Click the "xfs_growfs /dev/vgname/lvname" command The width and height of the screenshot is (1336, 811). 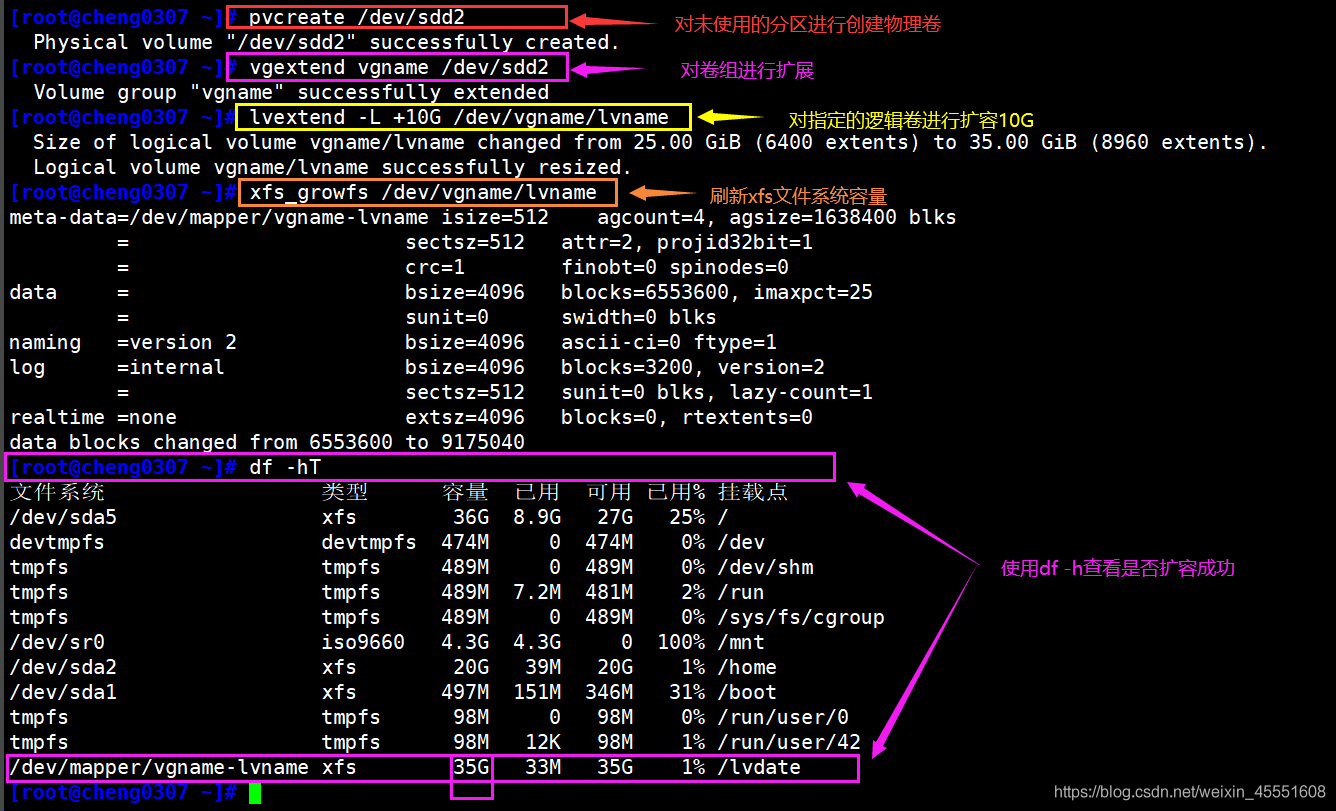[423, 192]
